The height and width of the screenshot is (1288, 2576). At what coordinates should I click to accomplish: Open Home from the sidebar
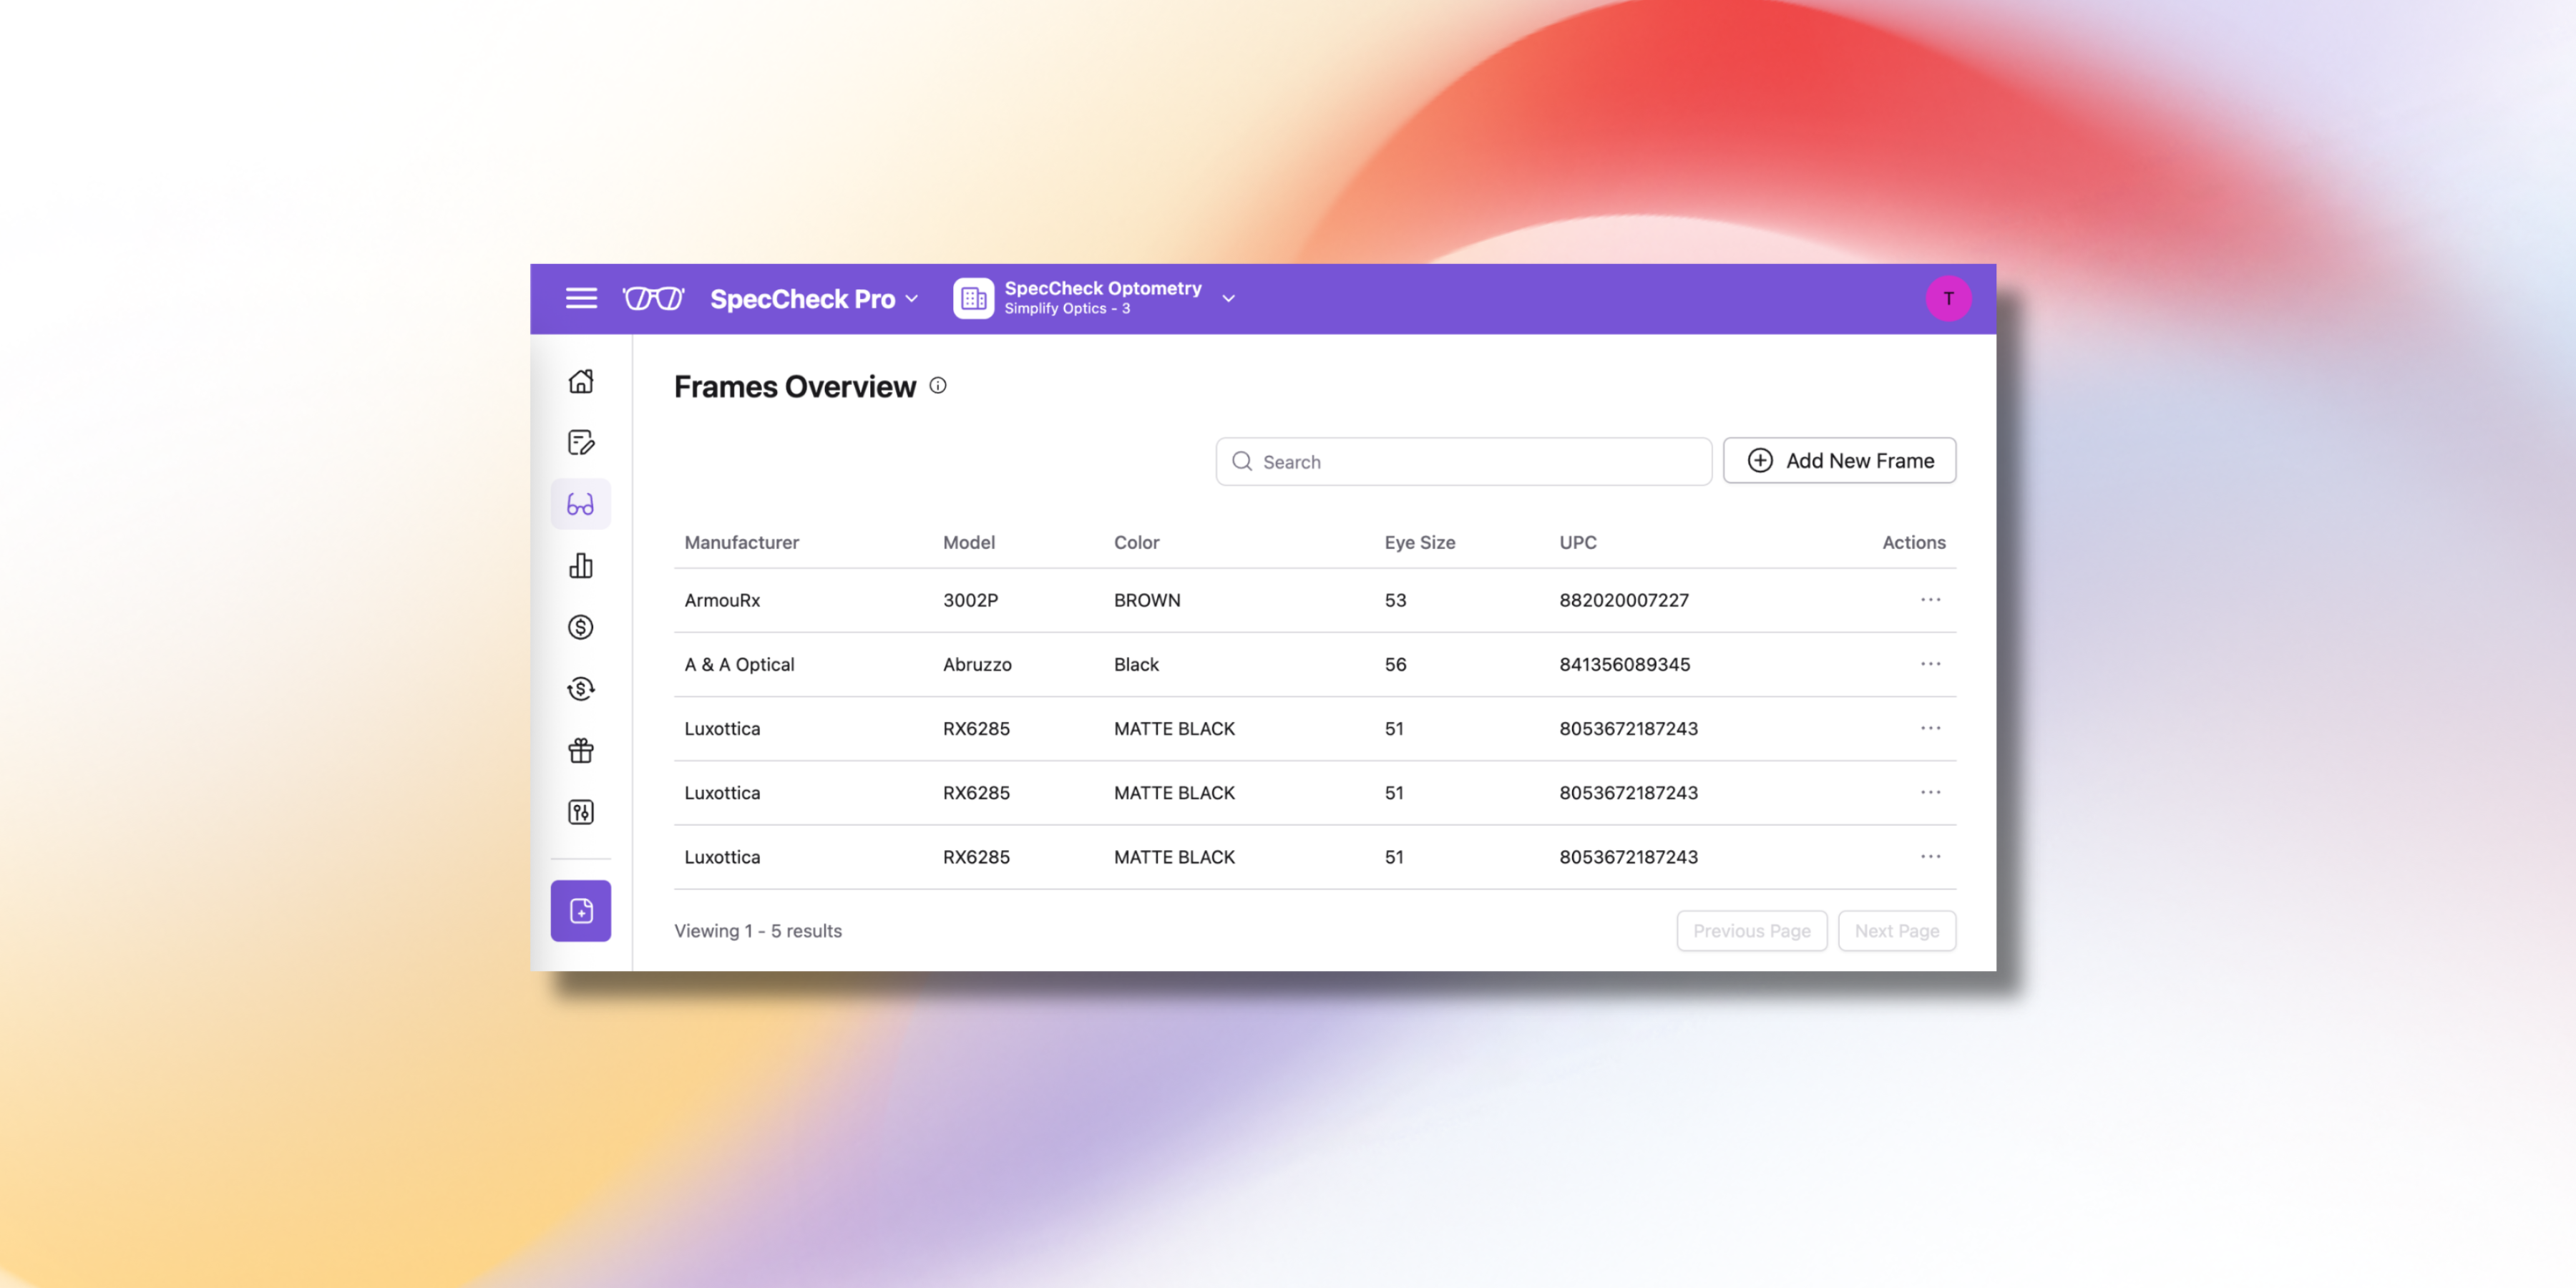point(581,381)
